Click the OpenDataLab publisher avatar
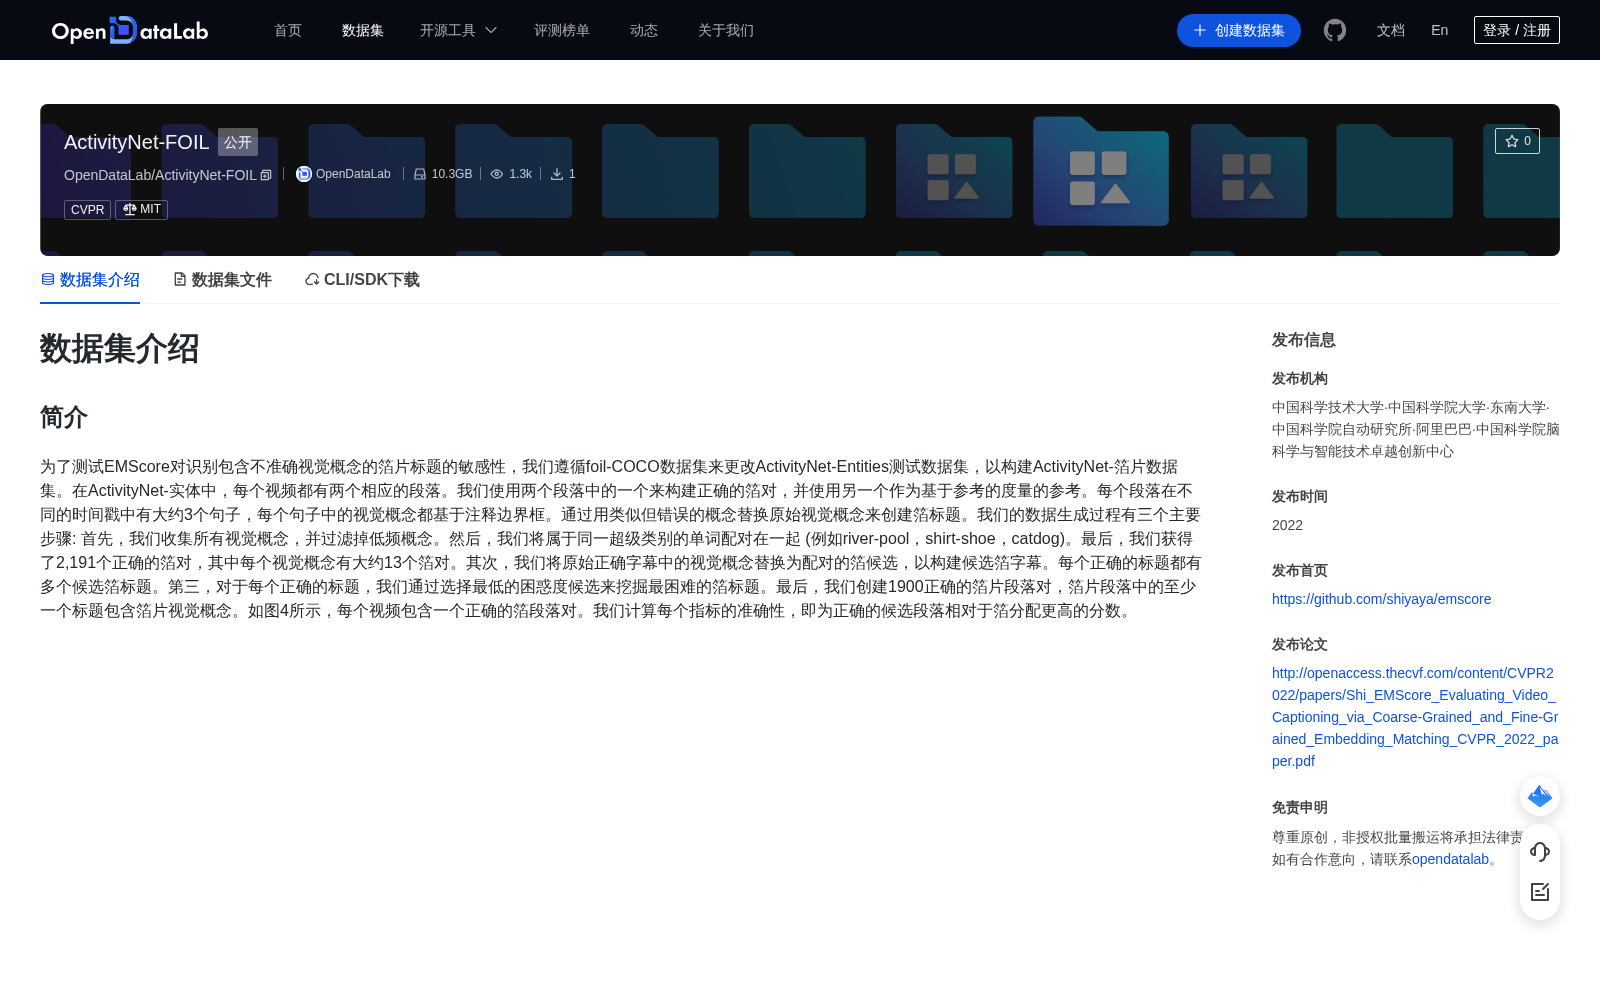The width and height of the screenshot is (1600, 1000). click(304, 174)
